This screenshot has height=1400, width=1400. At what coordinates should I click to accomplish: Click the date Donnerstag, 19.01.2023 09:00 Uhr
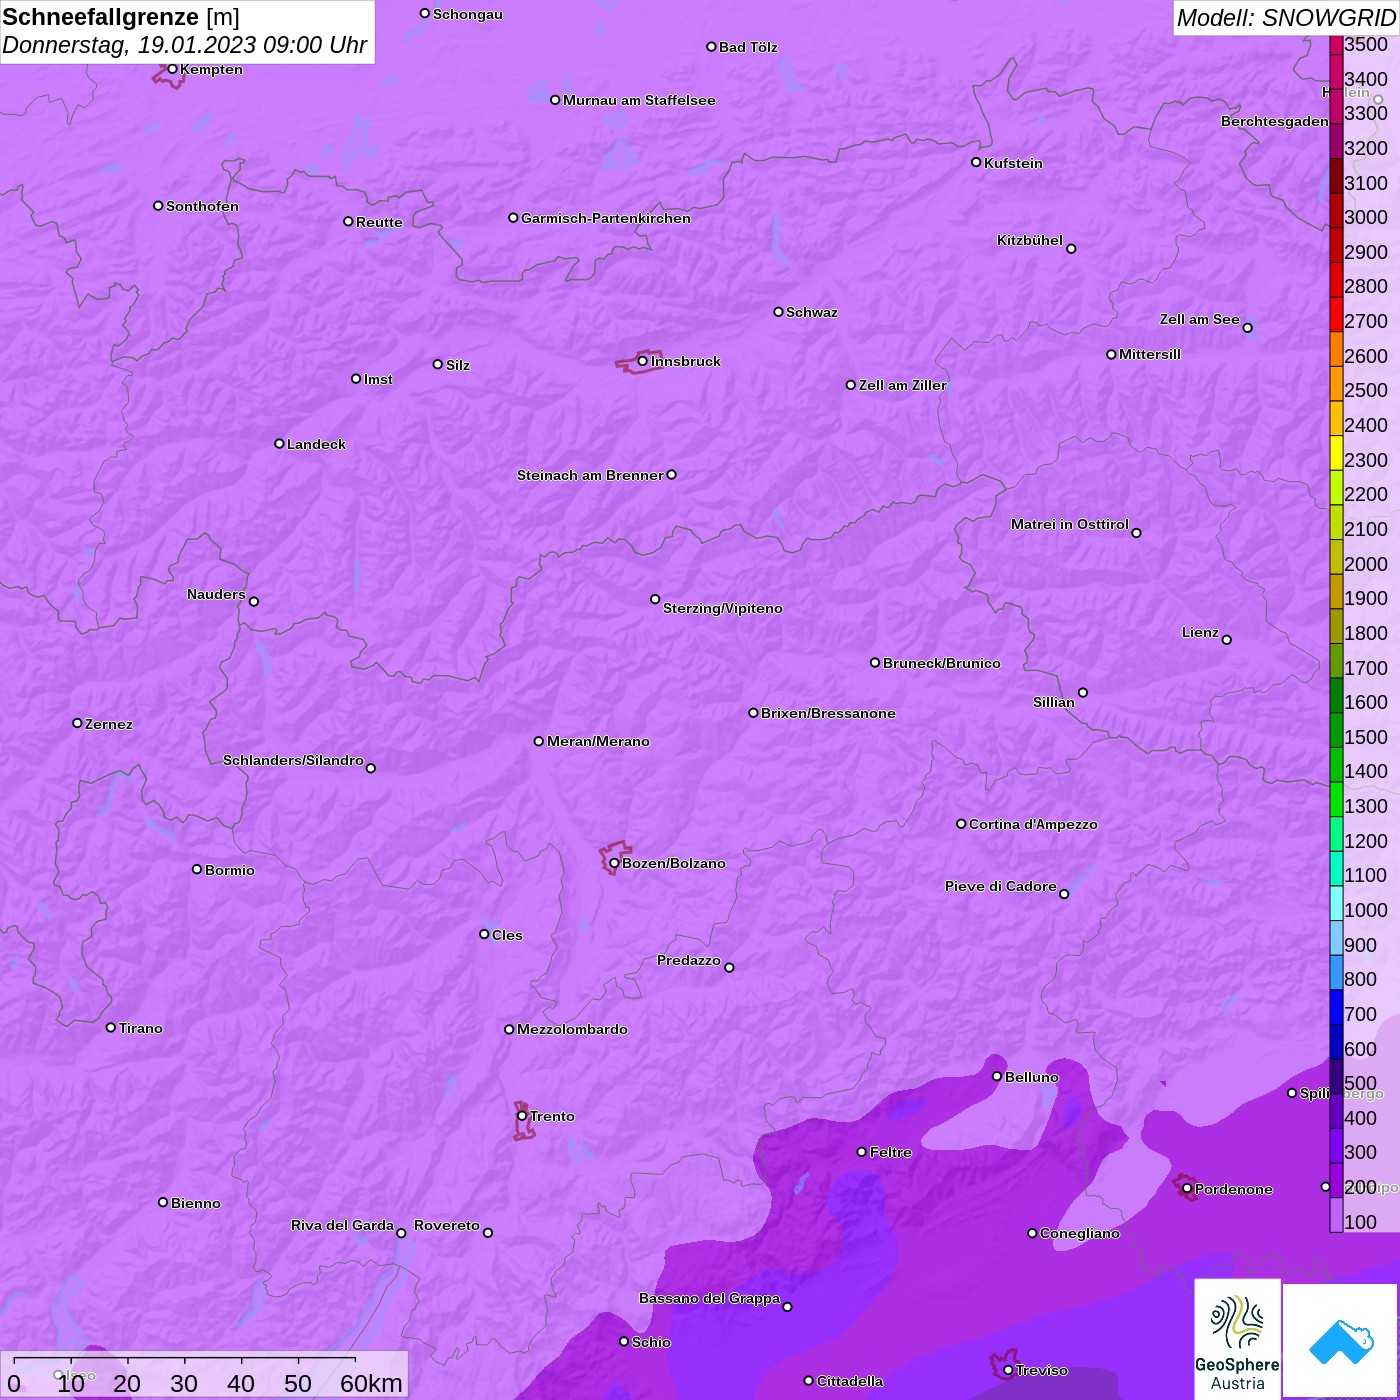[185, 45]
